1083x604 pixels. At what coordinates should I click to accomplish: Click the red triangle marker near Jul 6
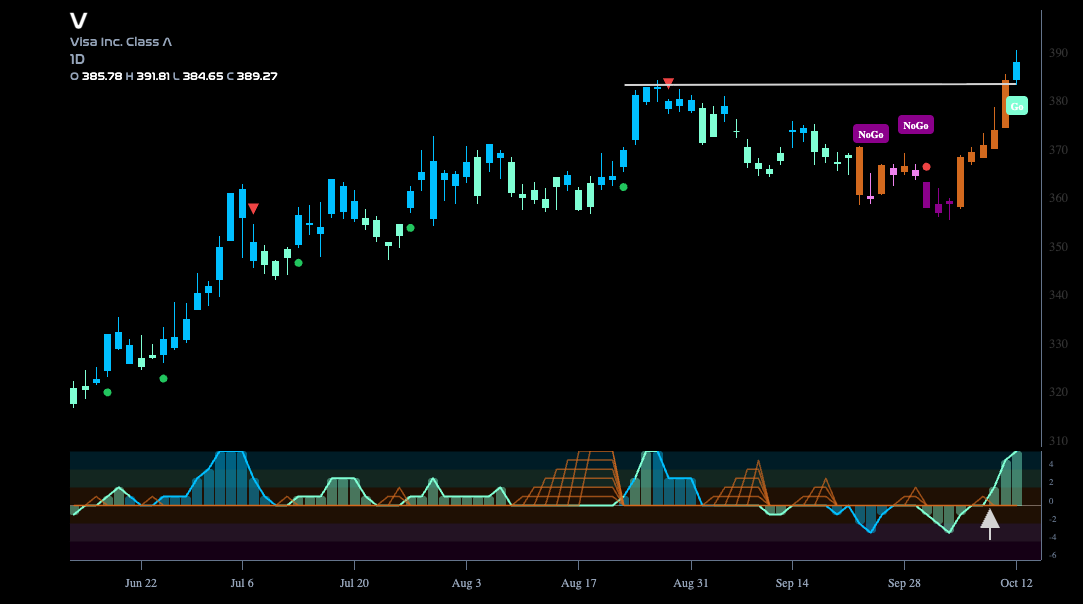253,208
